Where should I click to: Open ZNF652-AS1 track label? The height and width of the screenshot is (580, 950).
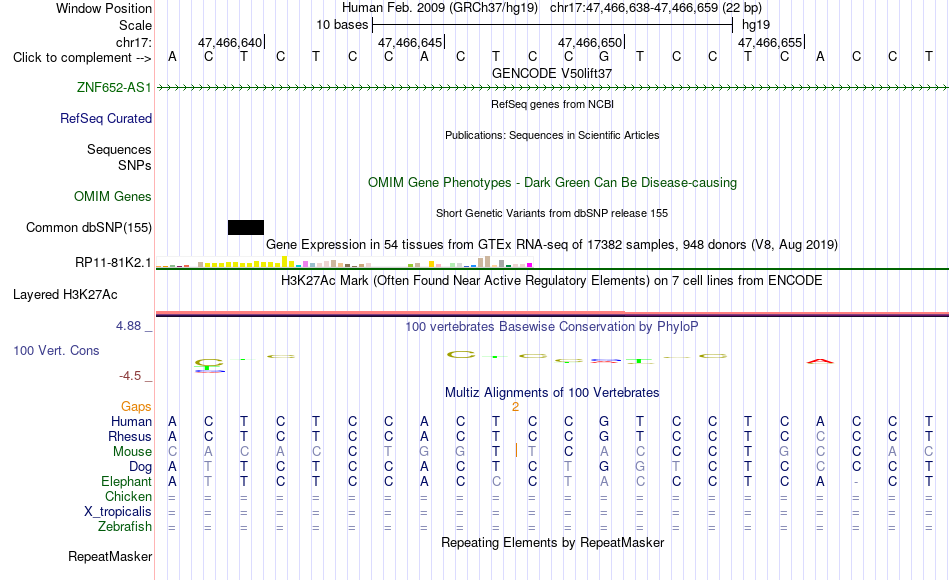(114, 87)
